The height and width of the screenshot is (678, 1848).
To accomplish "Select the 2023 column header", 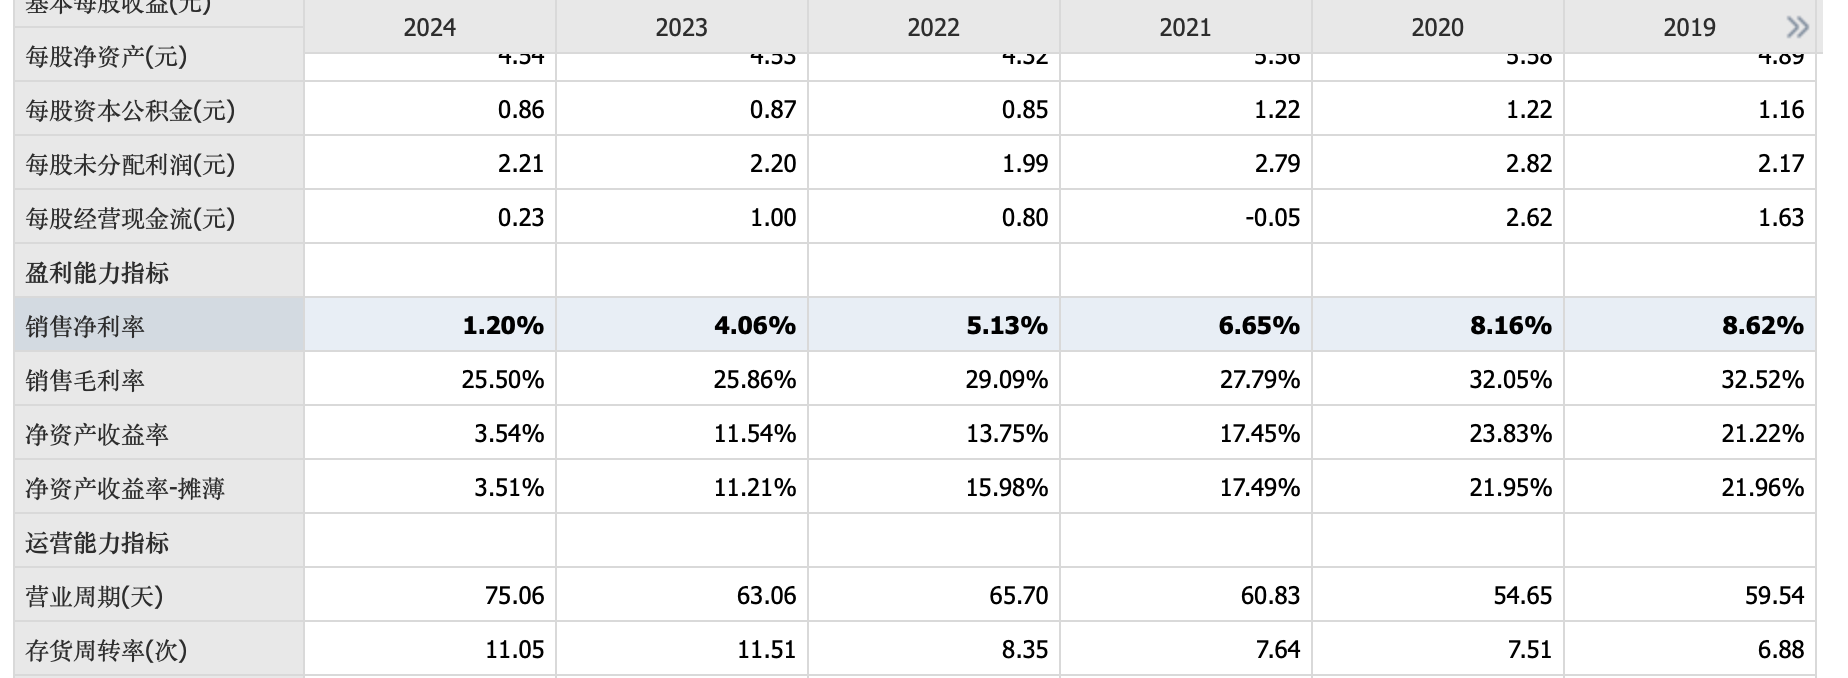I will coord(681,27).
